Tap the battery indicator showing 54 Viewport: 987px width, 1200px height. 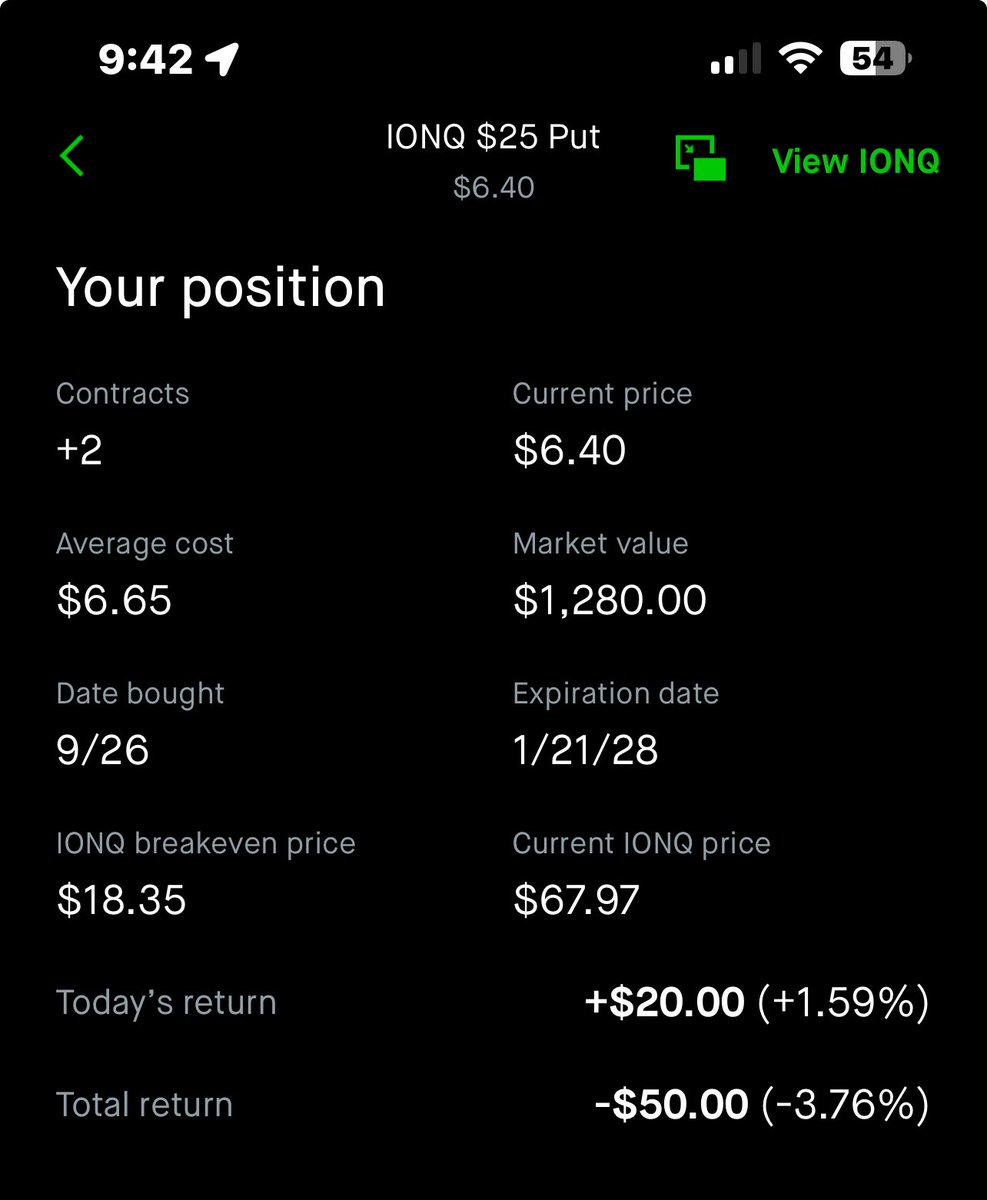tap(876, 60)
